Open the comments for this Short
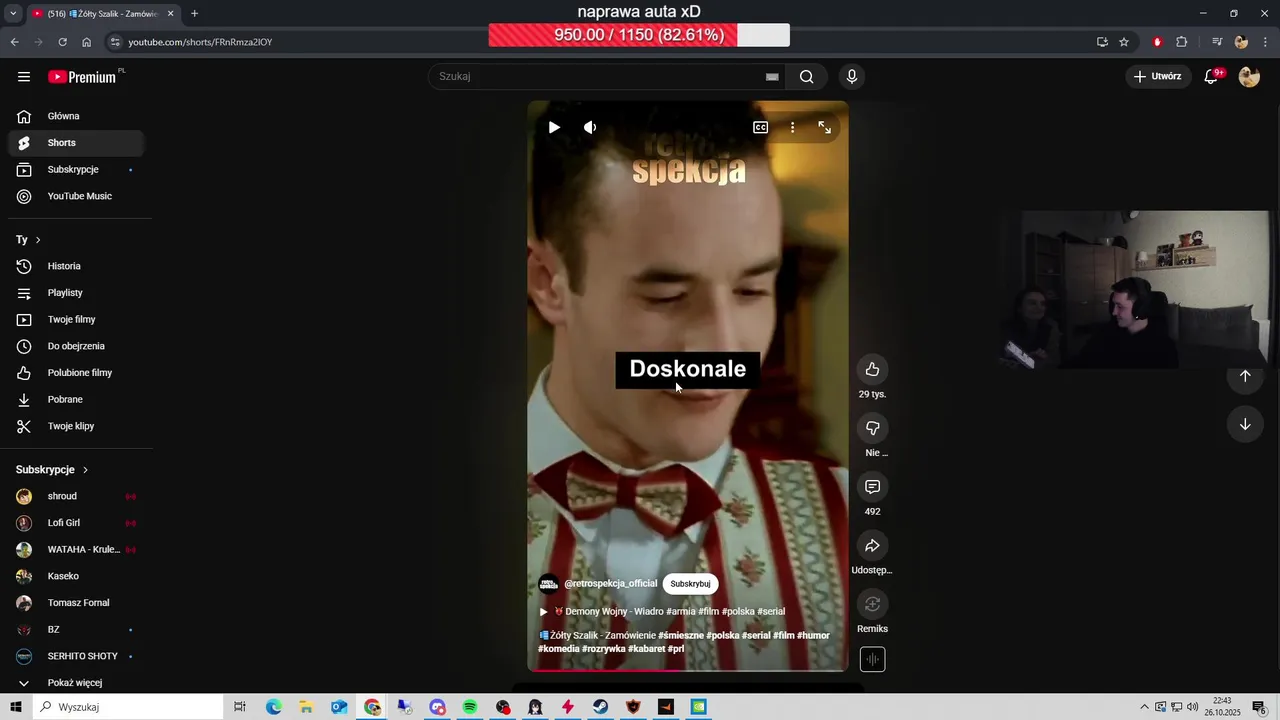 [872, 487]
